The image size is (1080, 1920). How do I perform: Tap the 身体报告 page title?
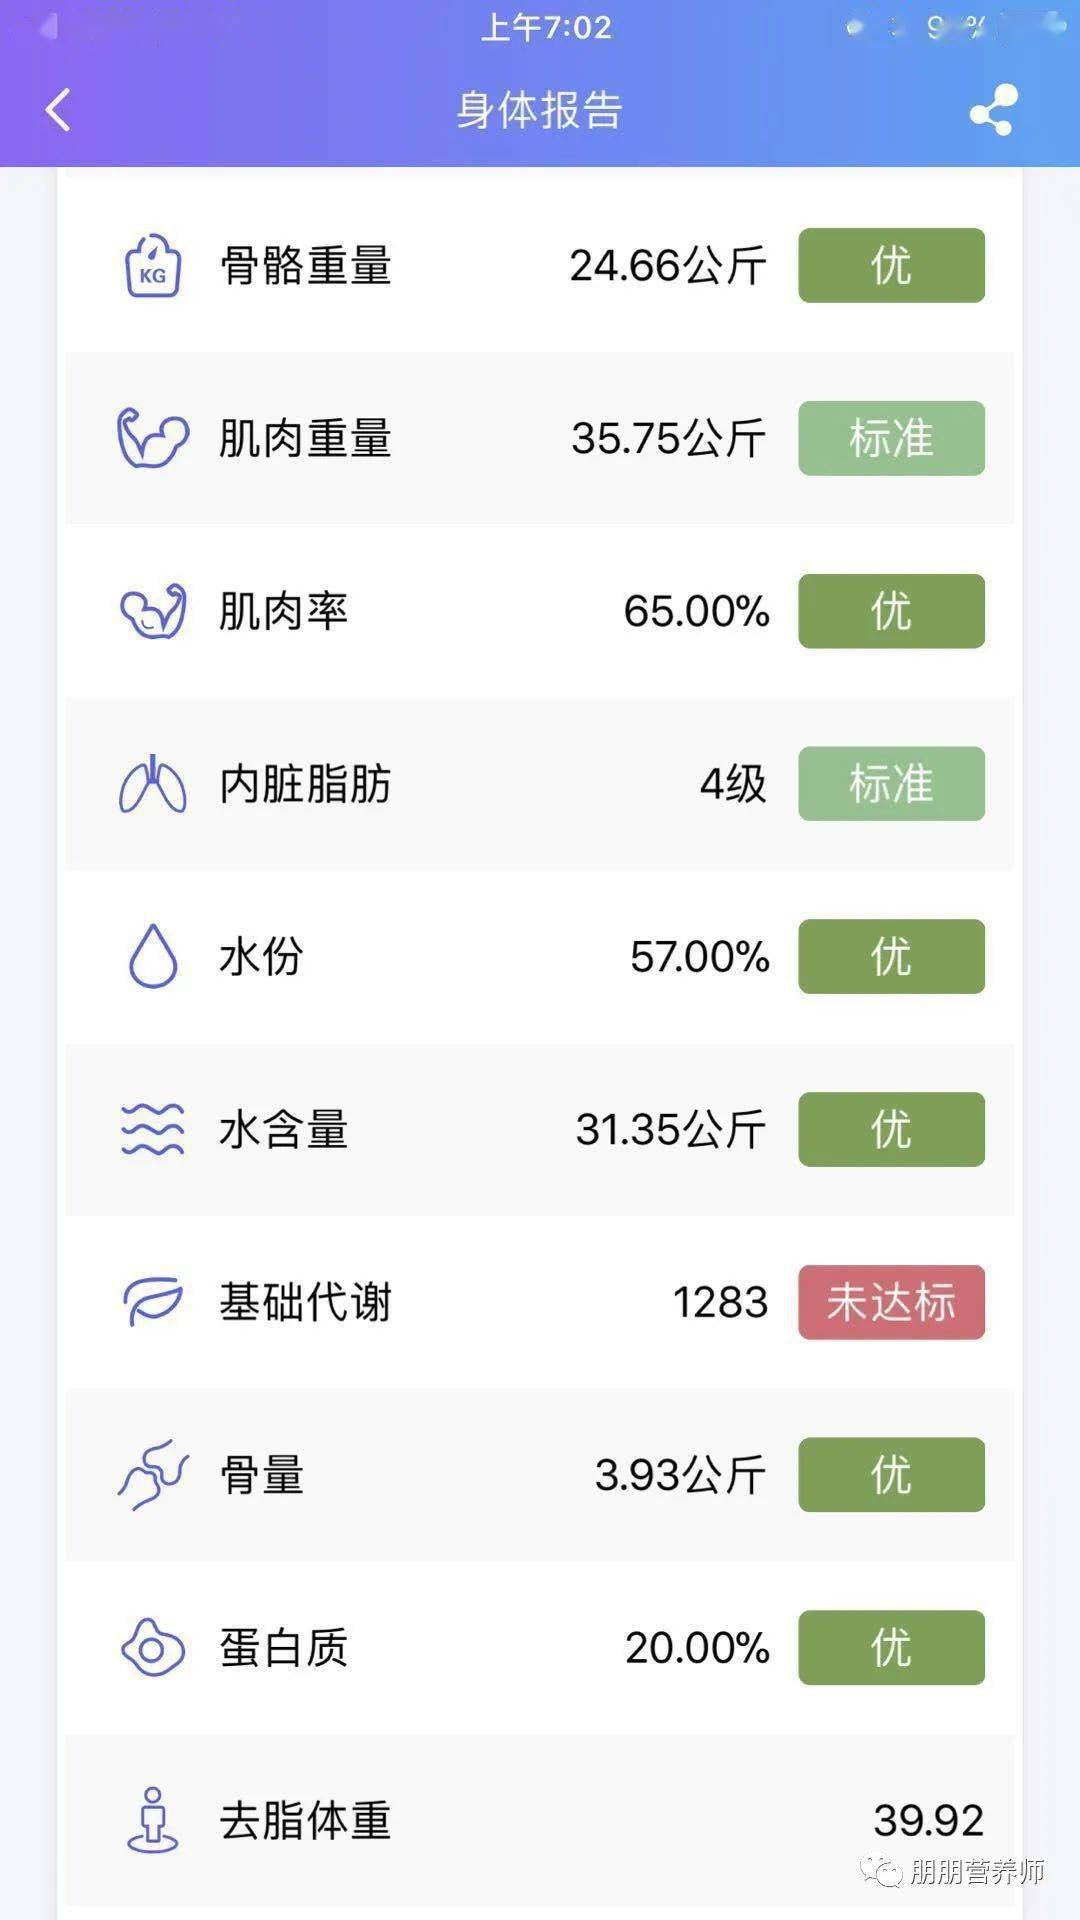540,110
